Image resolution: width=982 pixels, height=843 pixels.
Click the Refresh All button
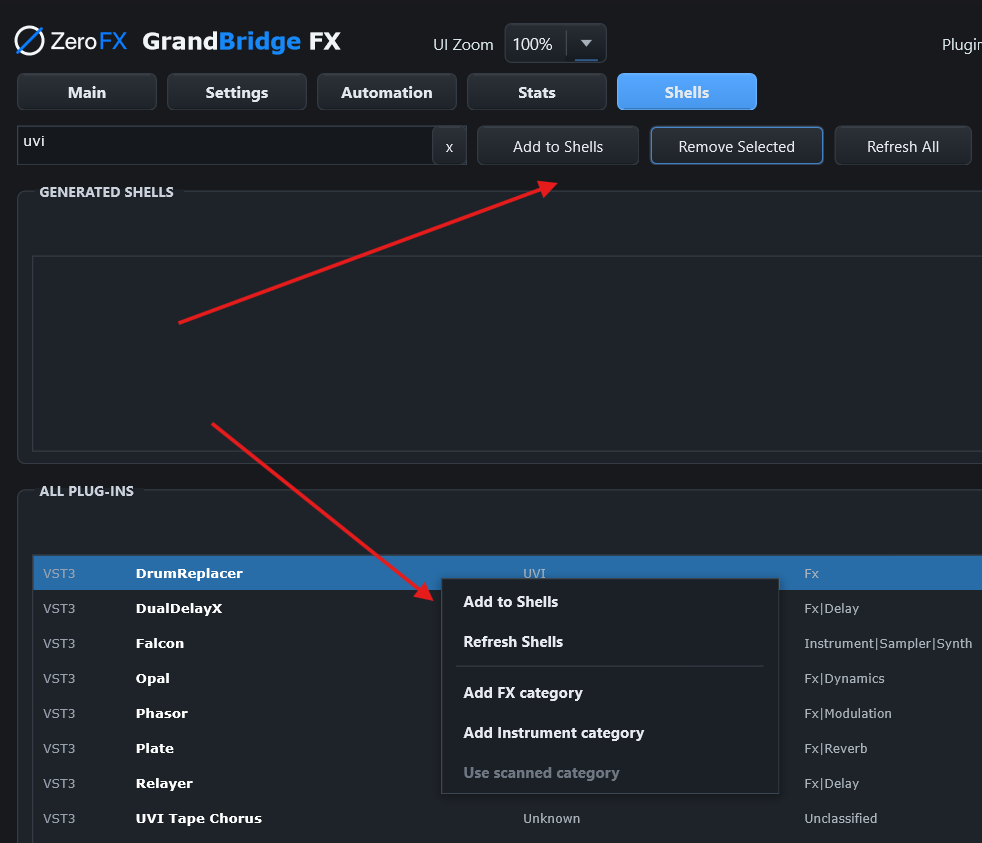click(x=902, y=146)
